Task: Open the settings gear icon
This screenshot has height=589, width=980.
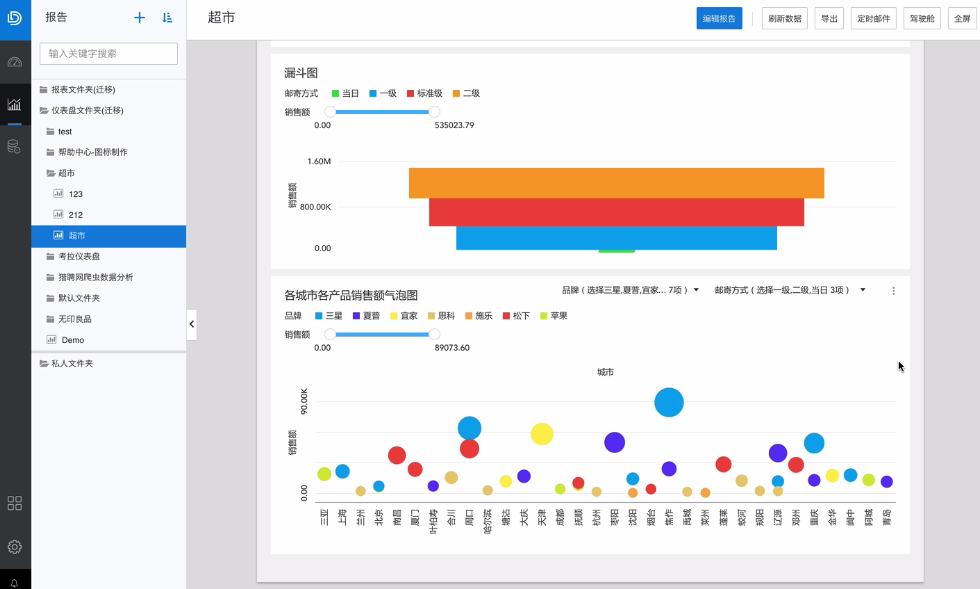Action: click(14, 546)
